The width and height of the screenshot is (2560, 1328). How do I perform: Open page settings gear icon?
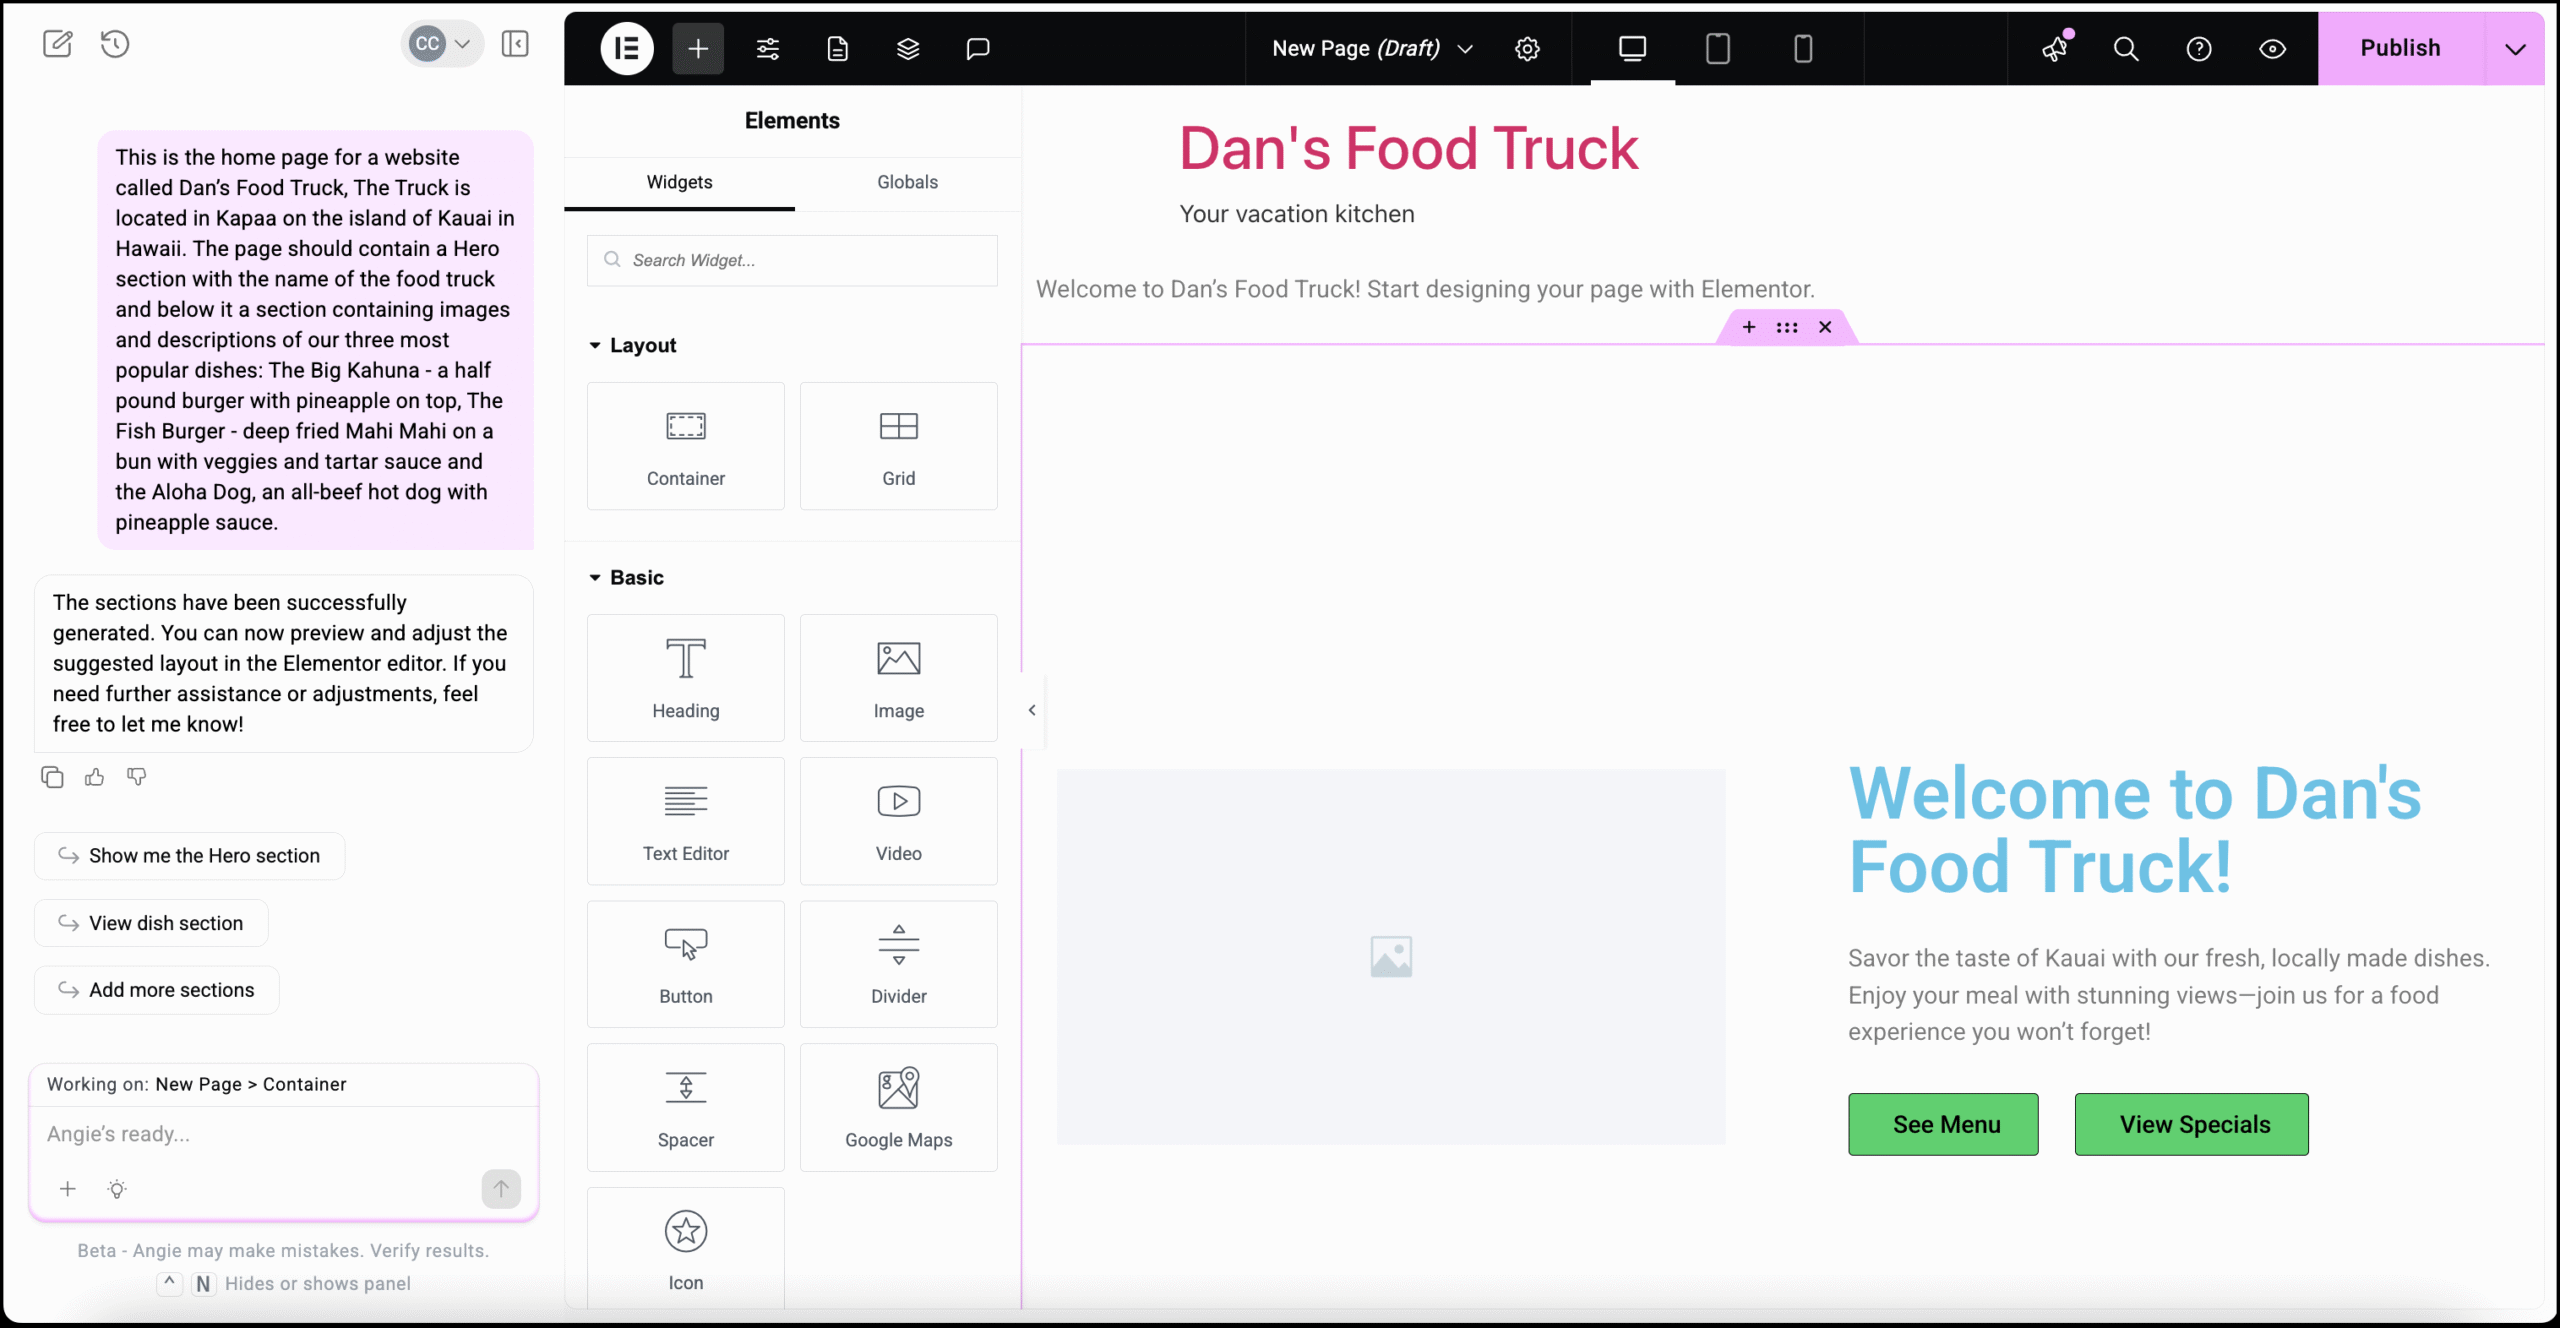pyautogui.click(x=1527, y=48)
